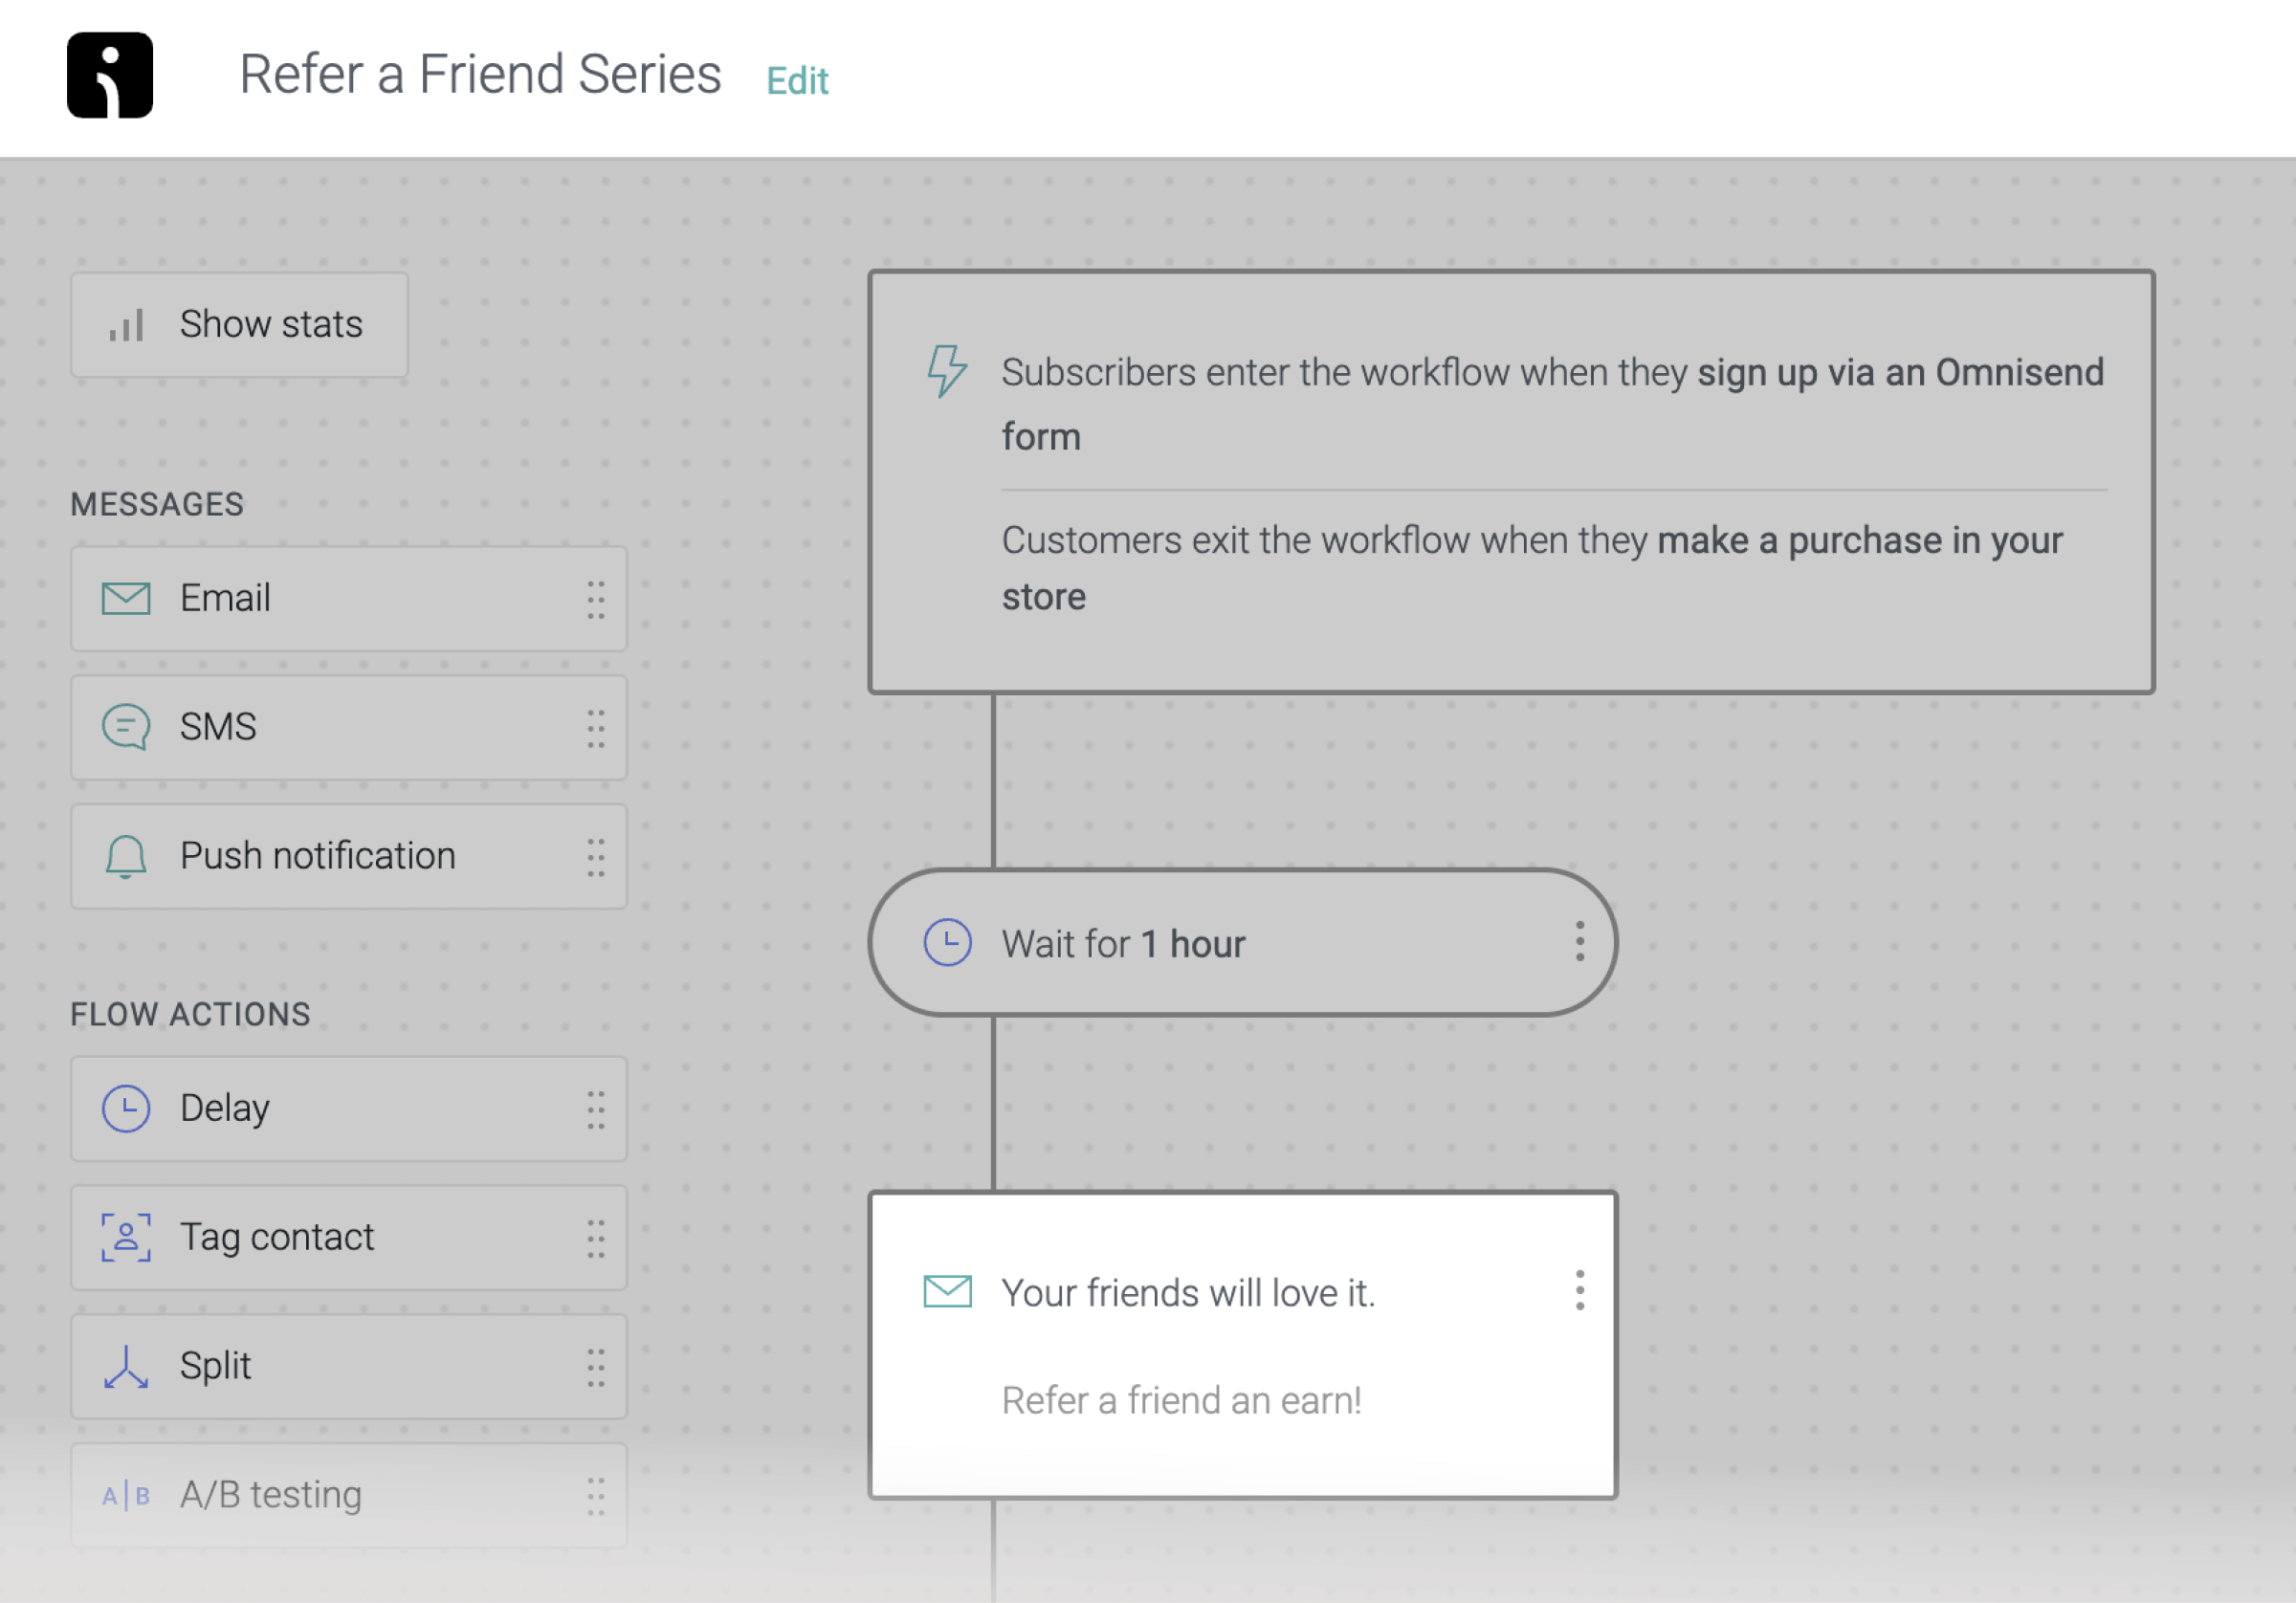Click the Edit link beside workflow title
The image size is (2296, 1603).
pos(797,80)
